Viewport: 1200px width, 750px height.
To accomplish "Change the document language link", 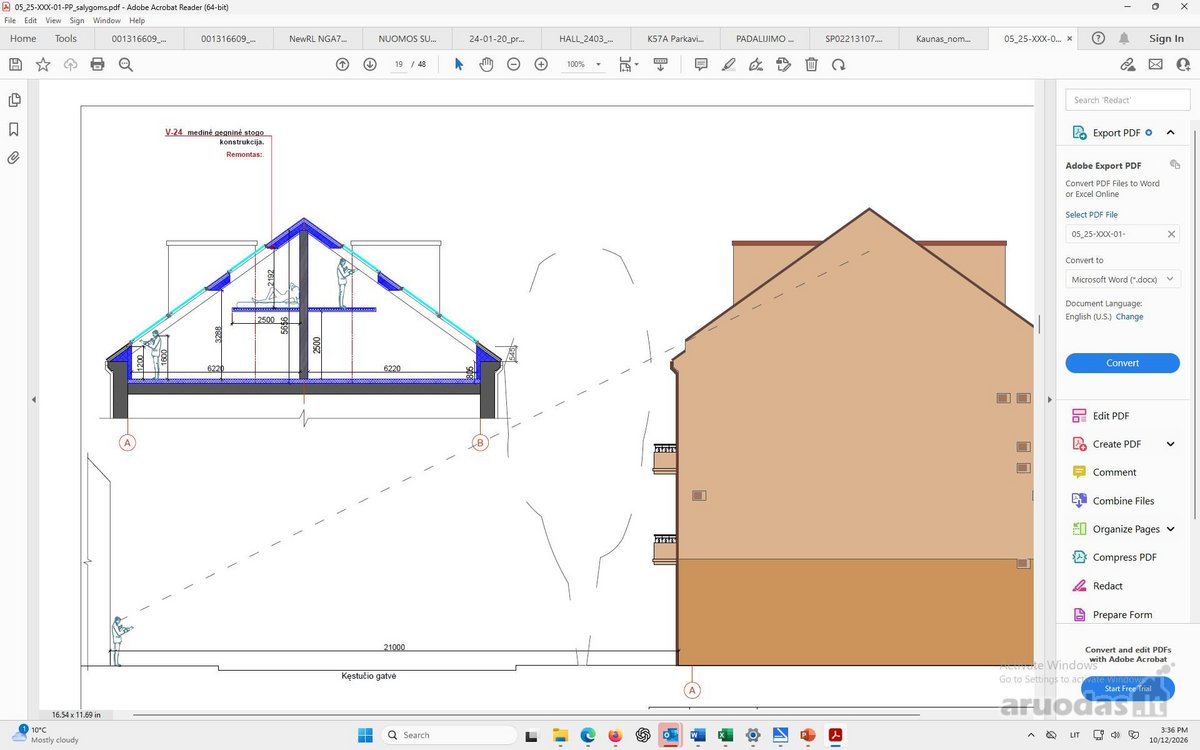I will click(1129, 317).
